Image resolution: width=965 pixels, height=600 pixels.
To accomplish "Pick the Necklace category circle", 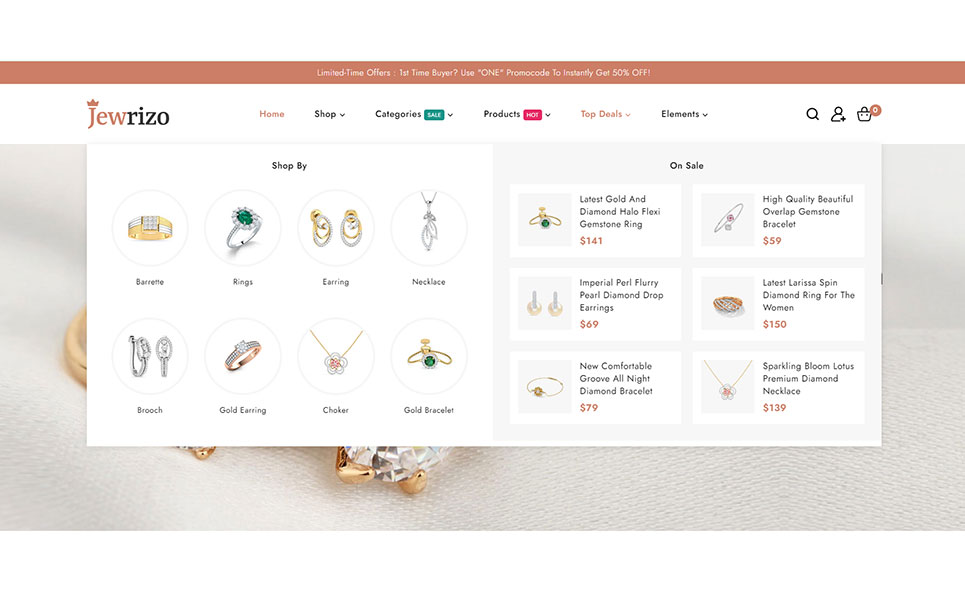I will [x=429, y=228].
